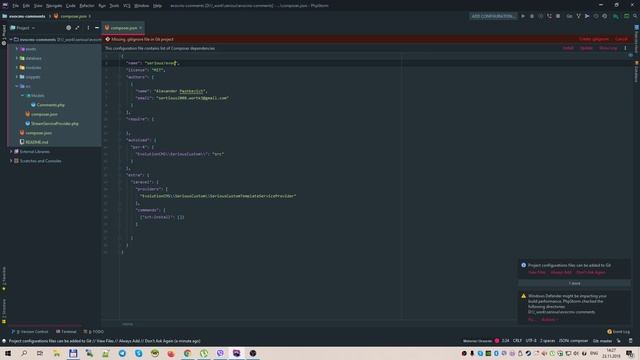Screen dimensions: 640x360
Task: Click Git: master branch widget
Action: coord(602,340)
